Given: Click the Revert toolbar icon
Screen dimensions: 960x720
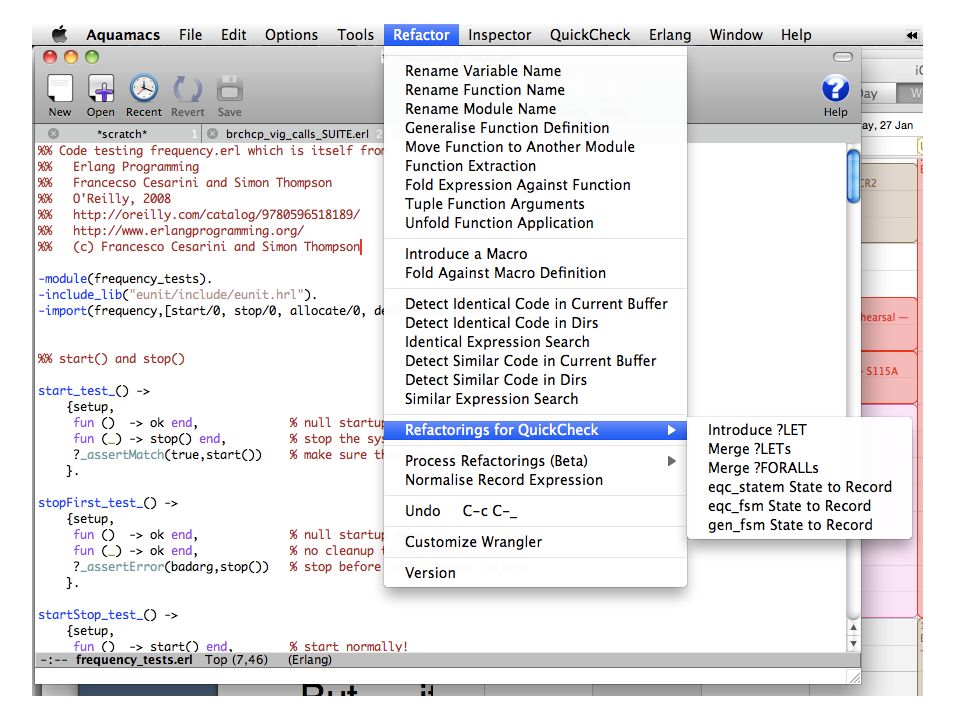Looking at the screenshot, I should tap(187, 89).
